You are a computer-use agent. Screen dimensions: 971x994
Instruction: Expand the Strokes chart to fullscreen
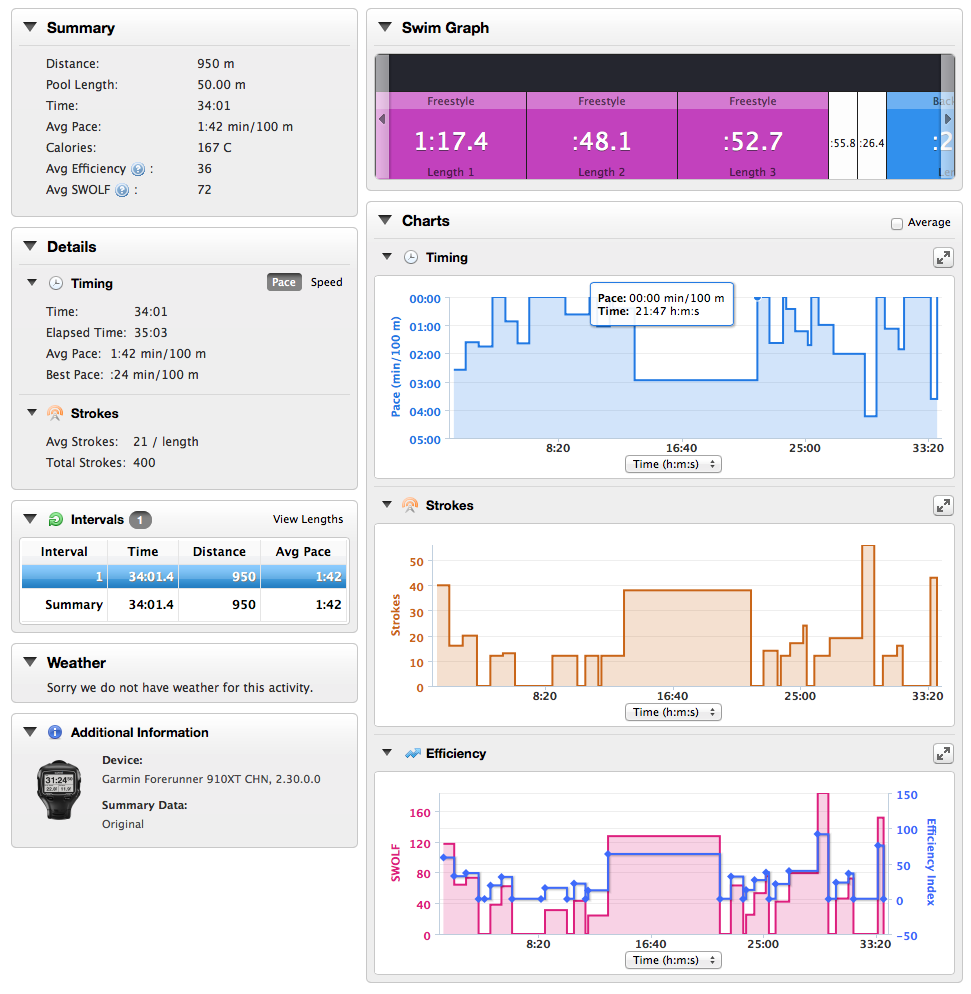point(943,505)
